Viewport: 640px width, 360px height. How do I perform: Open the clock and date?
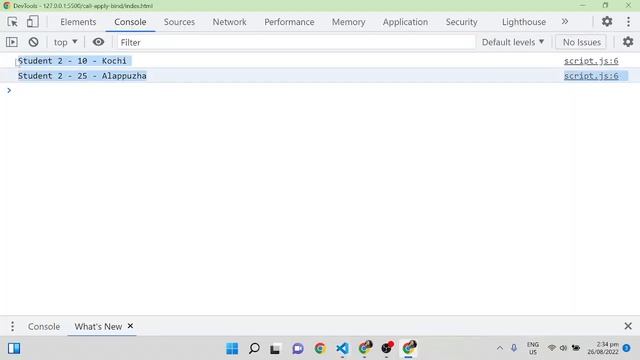603,348
